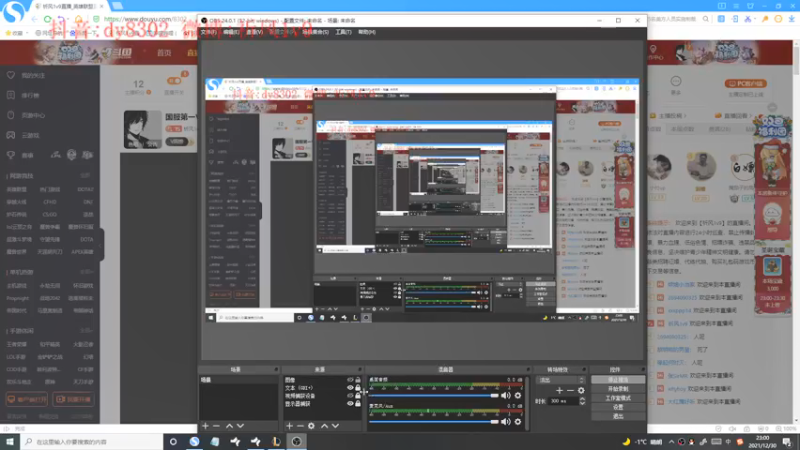This screenshot has width=800, height=450.
Task: Toggle the lock of the 视频捕获设备 source
Action: pos(358,395)
